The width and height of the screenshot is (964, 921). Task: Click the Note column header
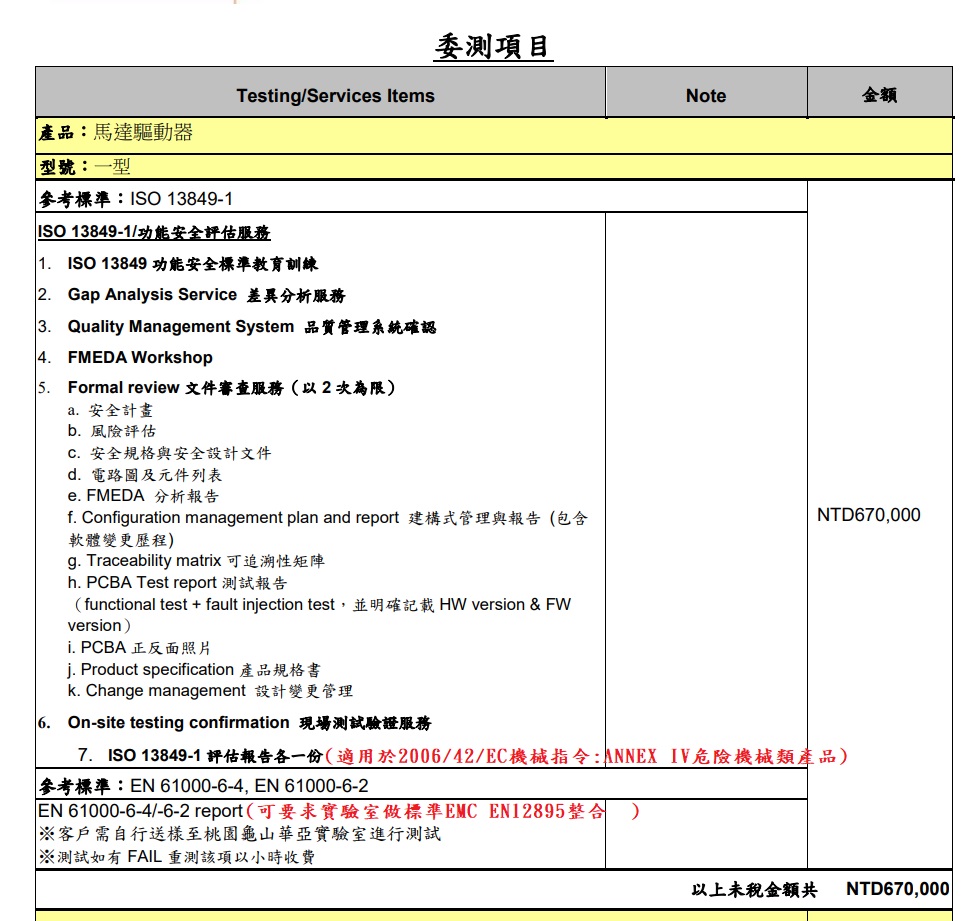pyautogui.click(x=706, y=96)
